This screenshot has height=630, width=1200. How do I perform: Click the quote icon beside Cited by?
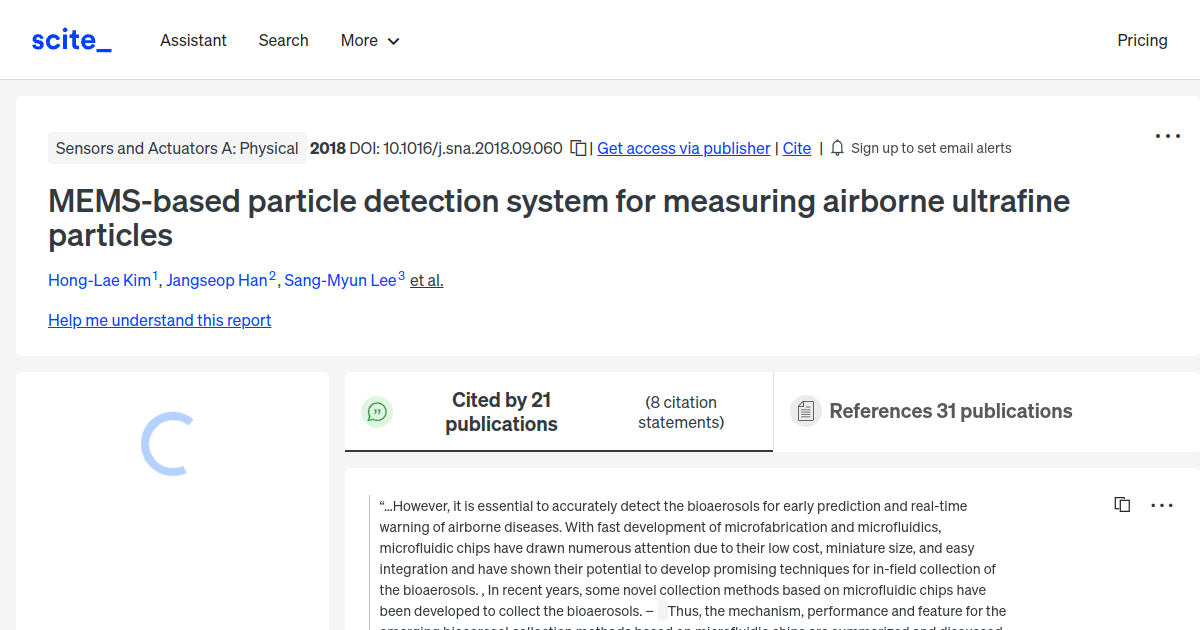tap(377, 411)
